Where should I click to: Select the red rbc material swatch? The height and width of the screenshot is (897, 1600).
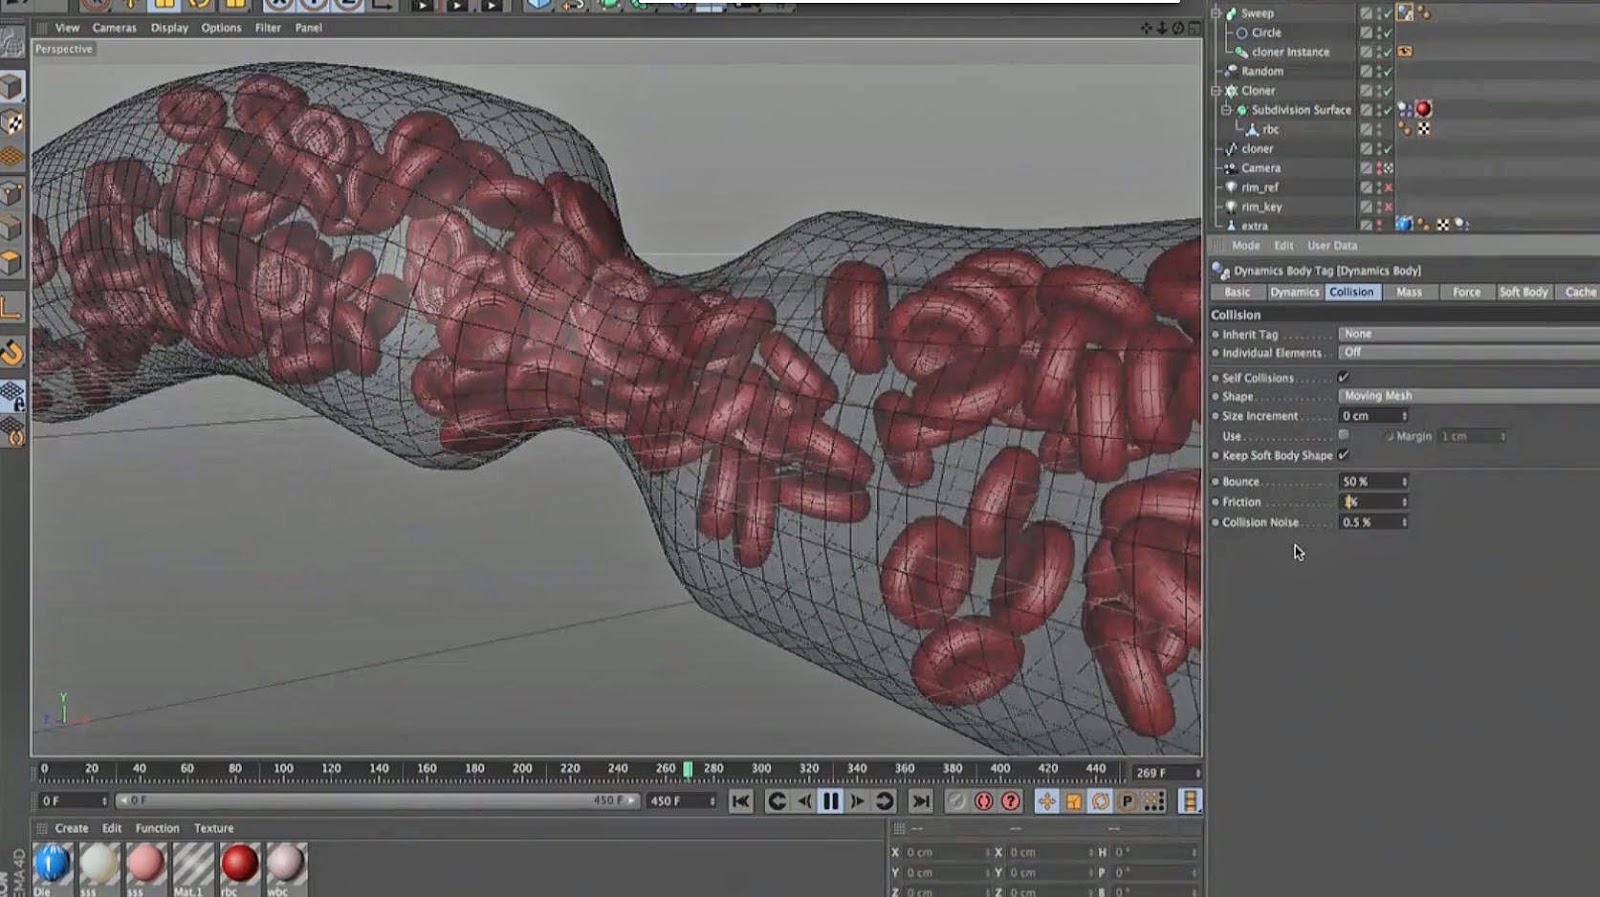(x=239, y=863)
